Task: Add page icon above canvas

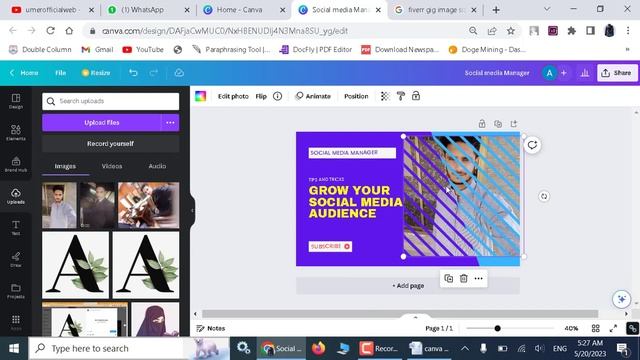Action: click(x=513, y=124)
